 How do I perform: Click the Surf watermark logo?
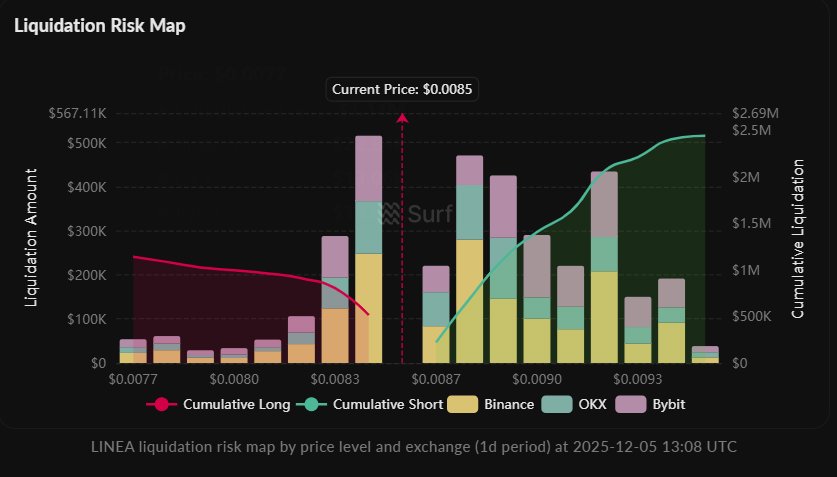pos(417,212)
